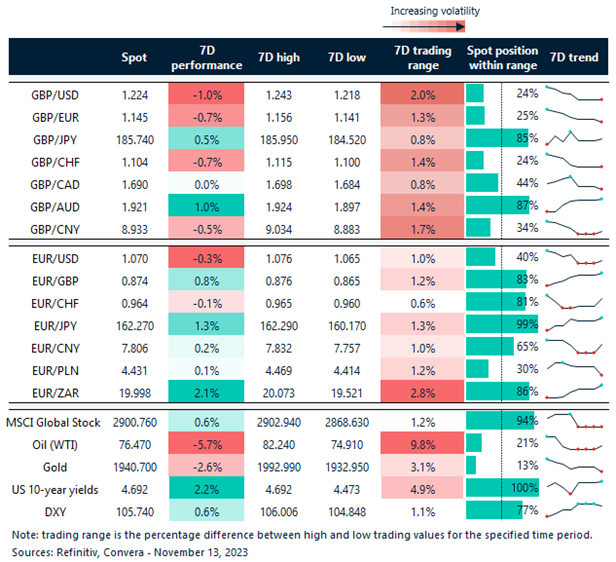Select the 7D performance column header

pyautogui.click(x=207, y=57)
